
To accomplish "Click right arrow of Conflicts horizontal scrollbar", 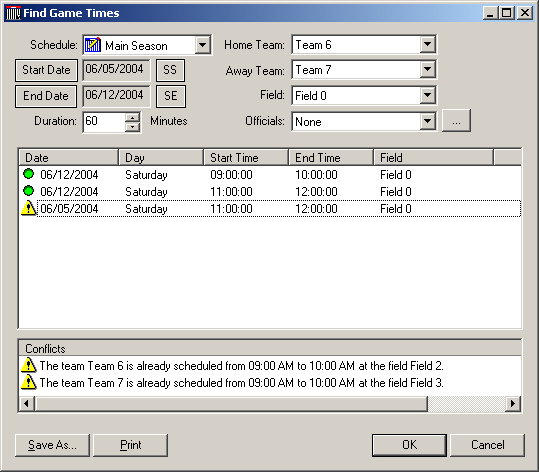I will coord(513,403).
